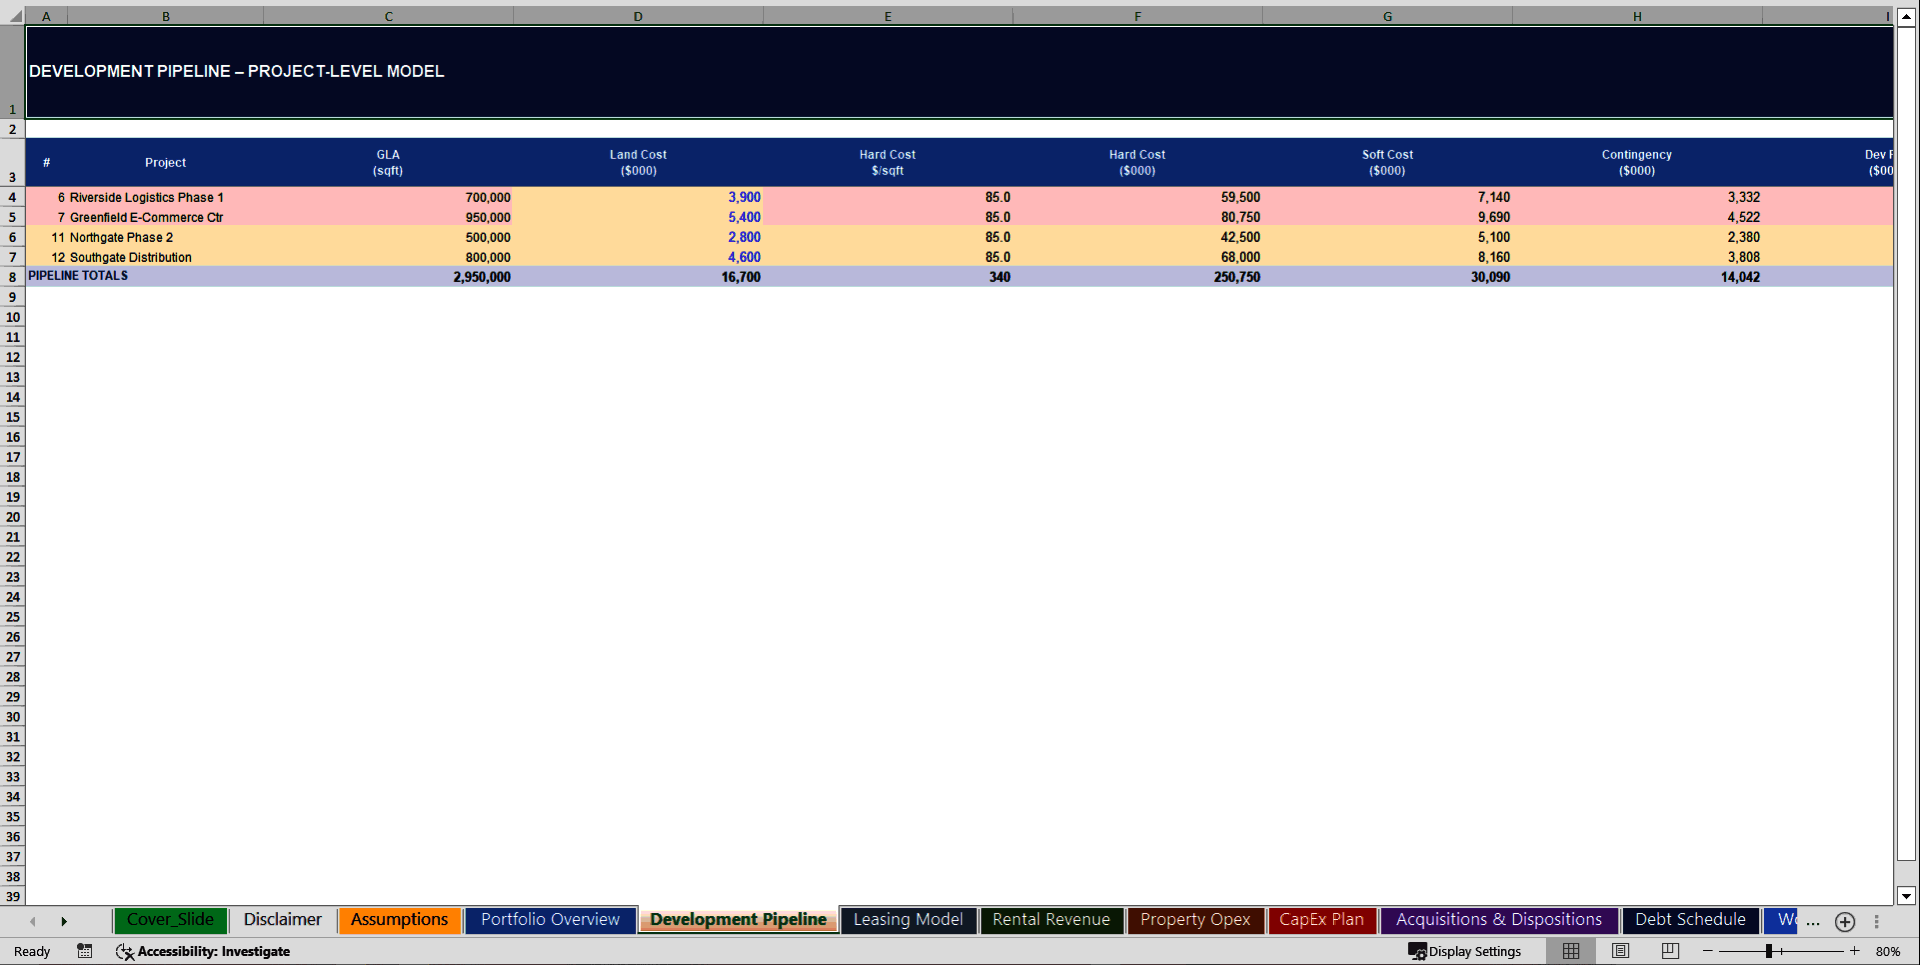Click the Ready status indicator
The image size is (1920, 965).
pos(31,951)
